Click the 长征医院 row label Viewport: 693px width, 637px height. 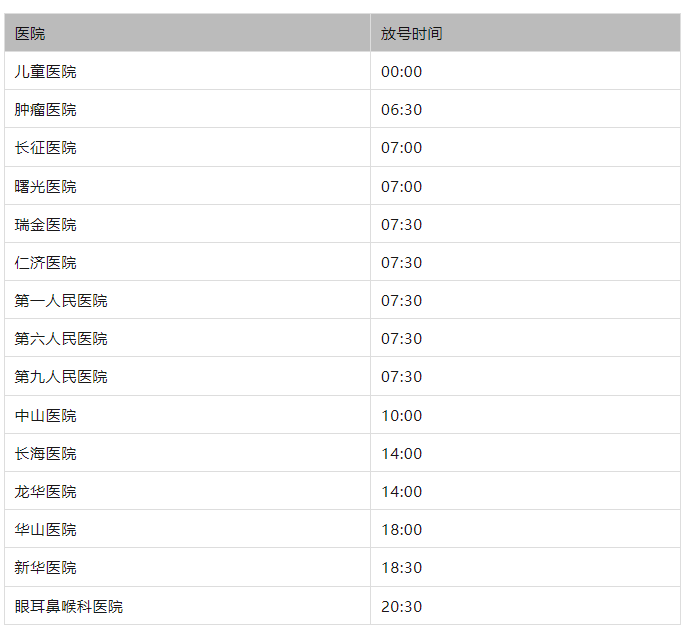coord(46,148)
